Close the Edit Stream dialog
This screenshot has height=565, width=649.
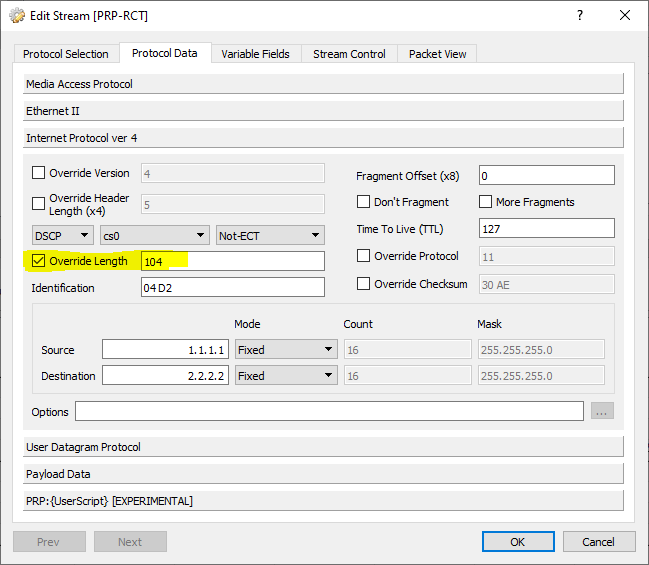[625, 15]
